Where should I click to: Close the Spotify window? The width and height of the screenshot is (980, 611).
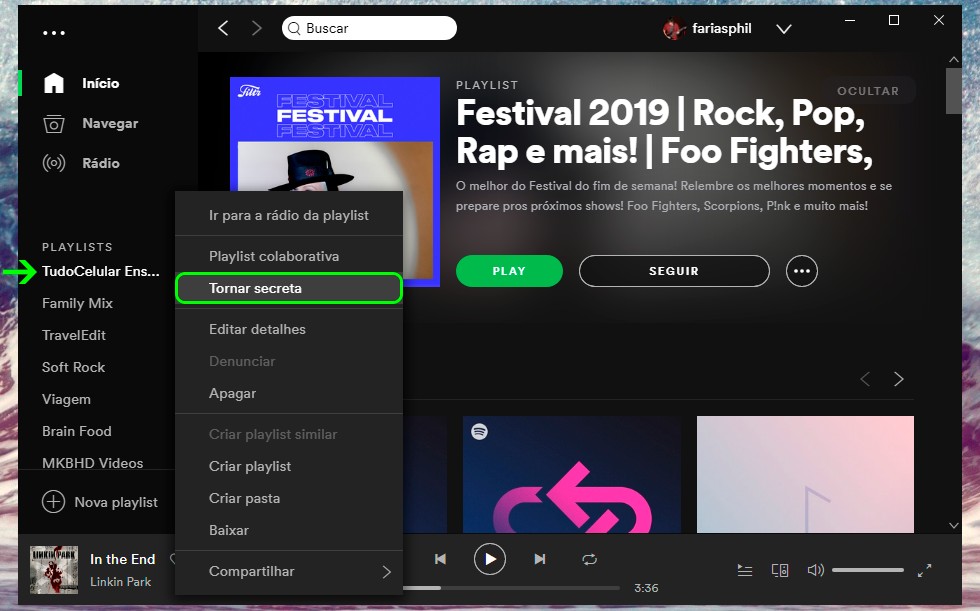coord(939,21)
